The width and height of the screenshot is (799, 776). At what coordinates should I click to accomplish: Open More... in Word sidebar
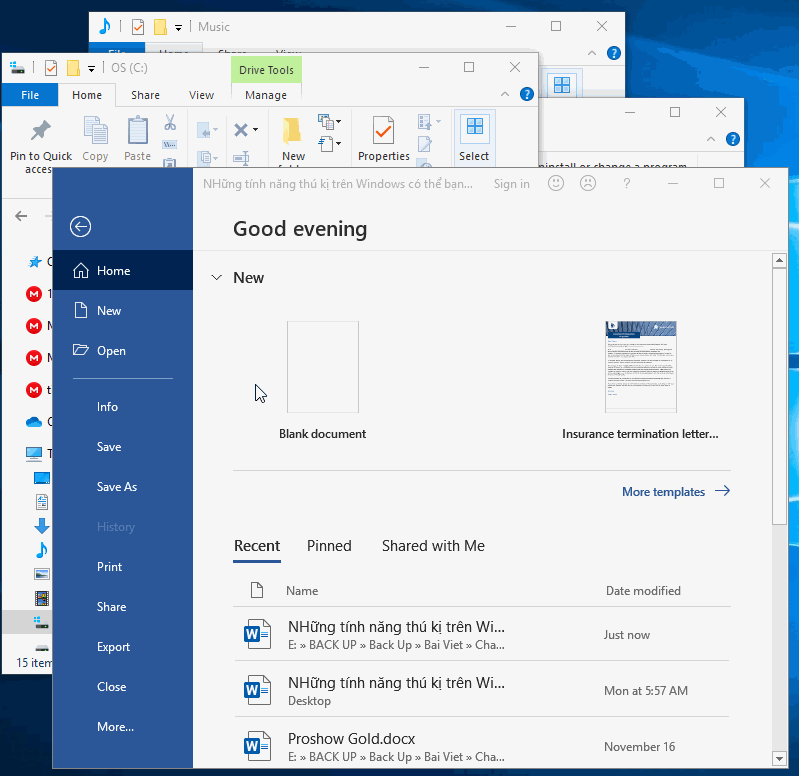click(123, 727)
